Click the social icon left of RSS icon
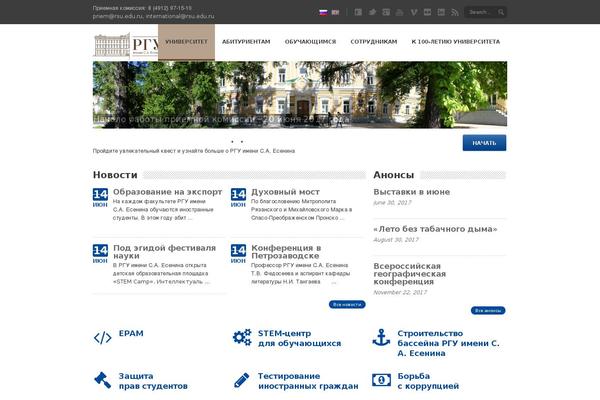This screenshot has height=400, width=600. 441,12
